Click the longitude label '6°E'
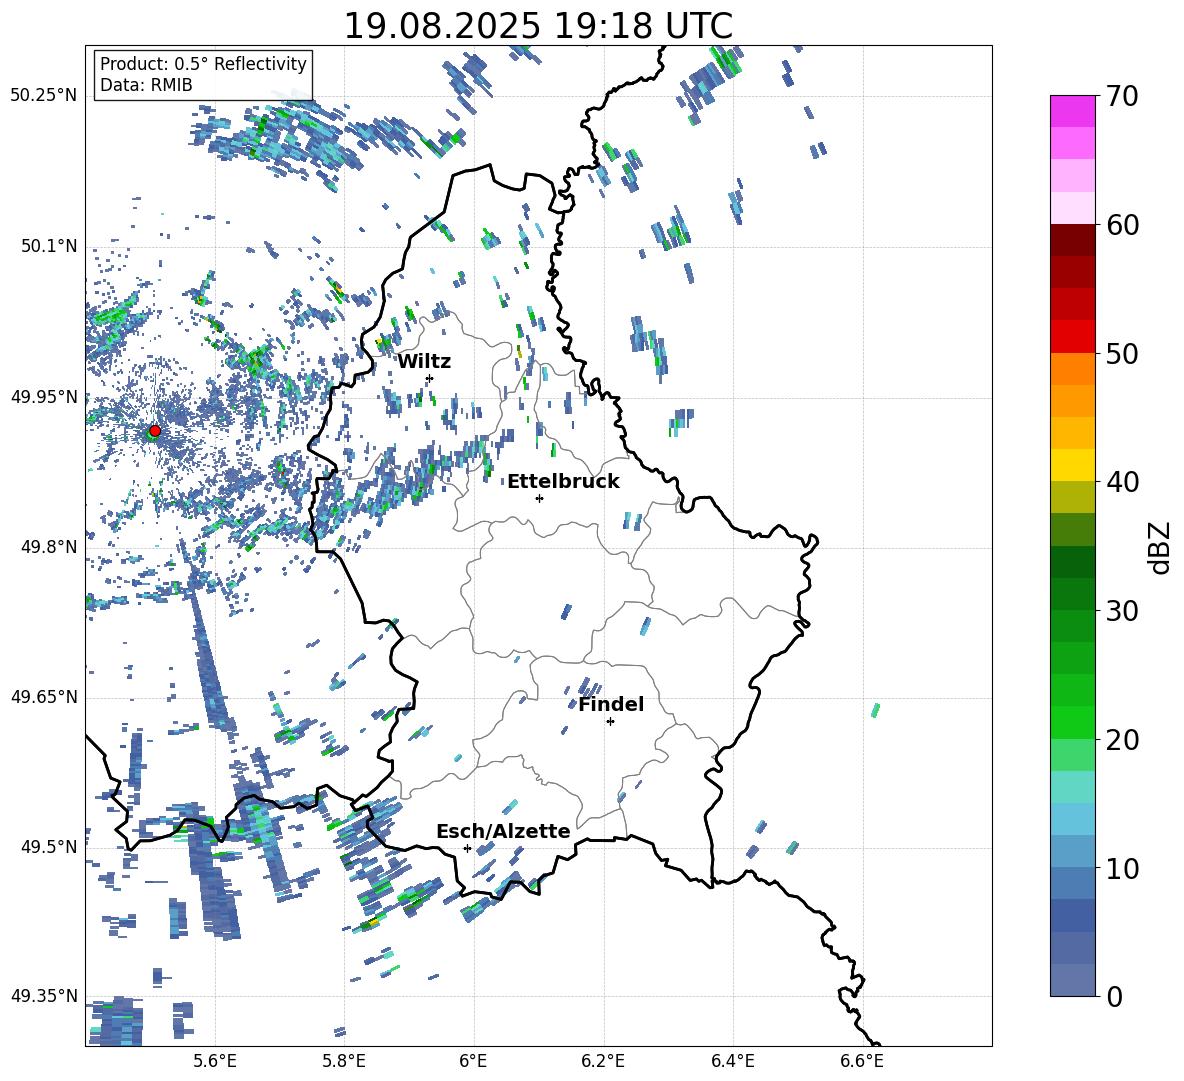 [473, 1061]
